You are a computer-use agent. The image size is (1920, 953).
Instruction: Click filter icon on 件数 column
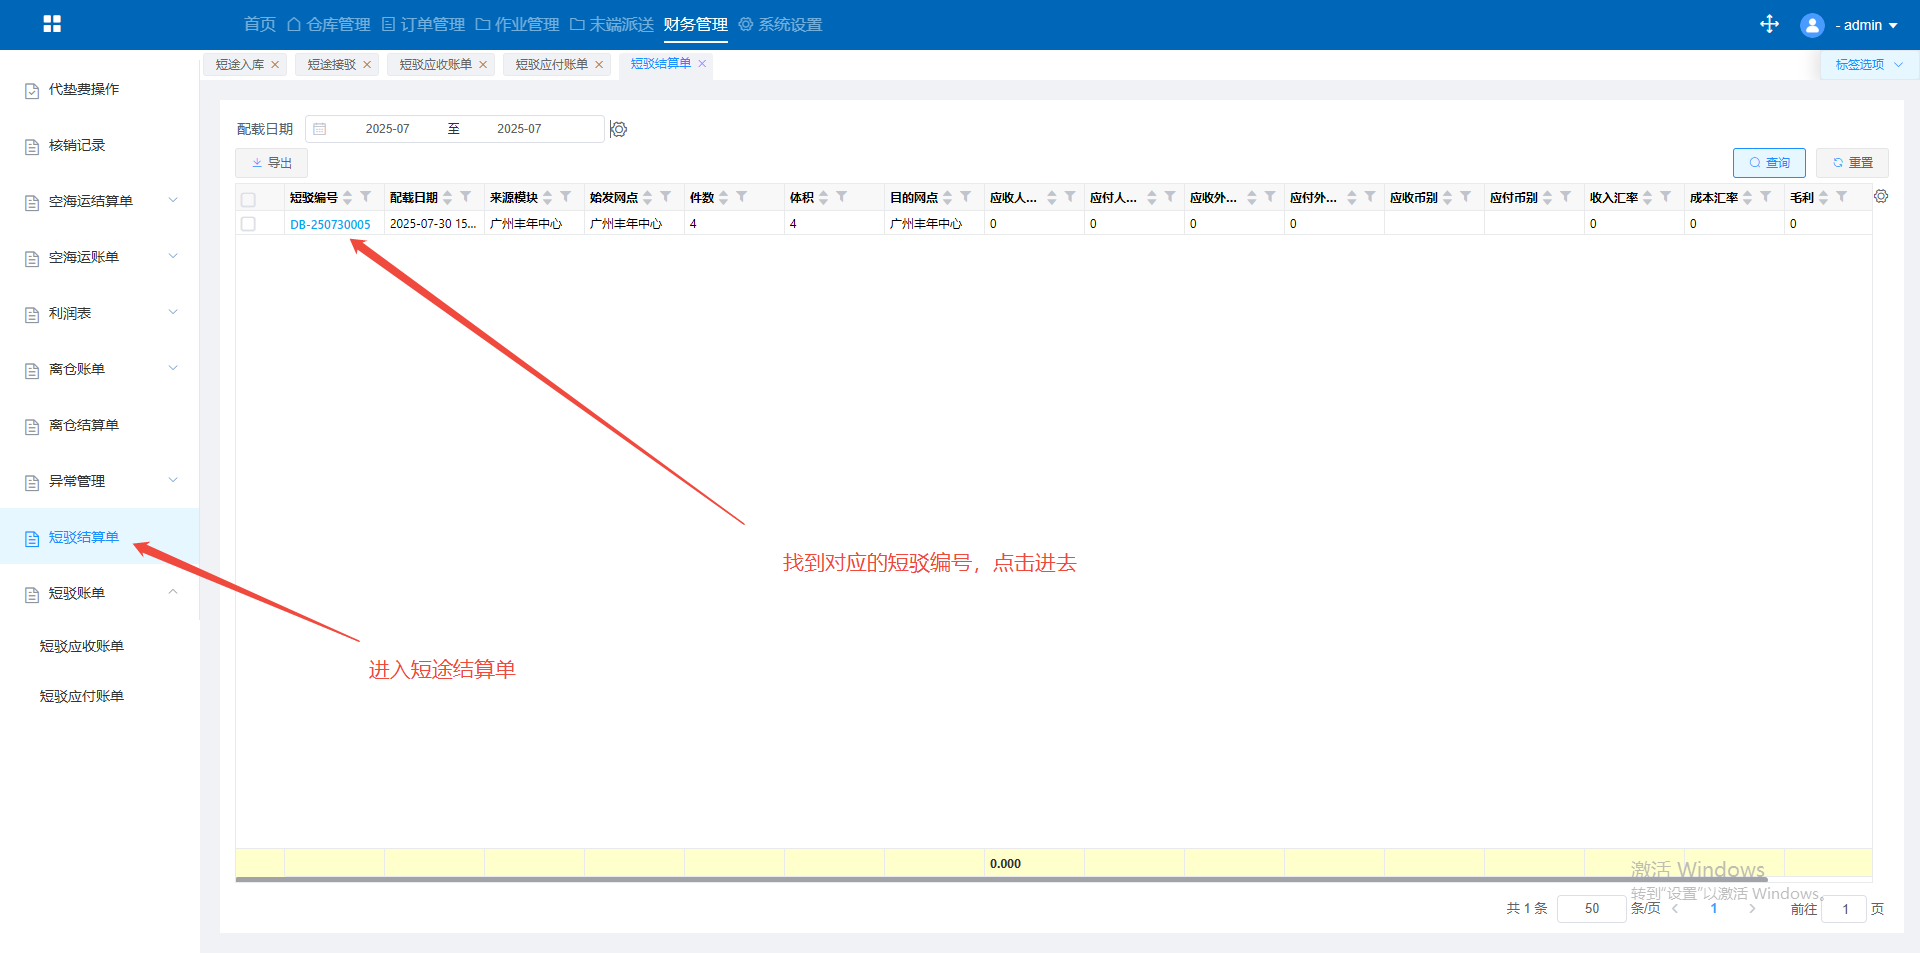click(x=742, y=197)
